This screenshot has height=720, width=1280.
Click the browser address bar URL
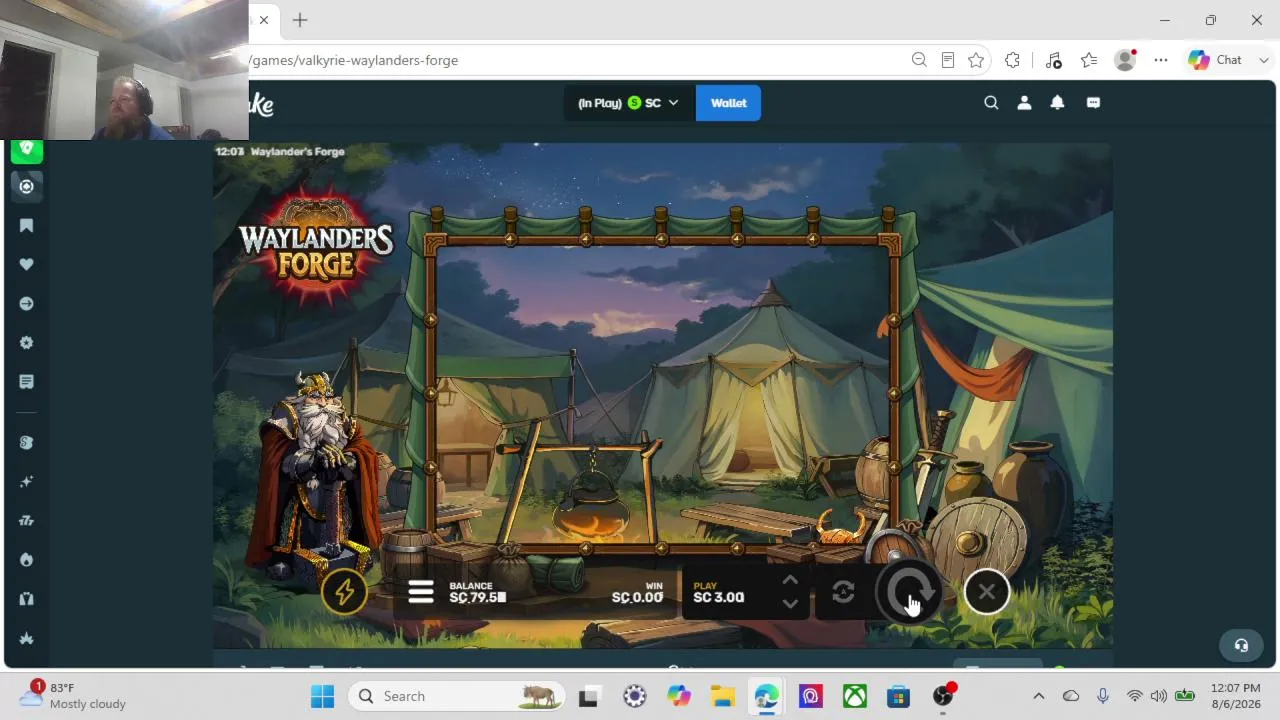[x=354, y=60]
